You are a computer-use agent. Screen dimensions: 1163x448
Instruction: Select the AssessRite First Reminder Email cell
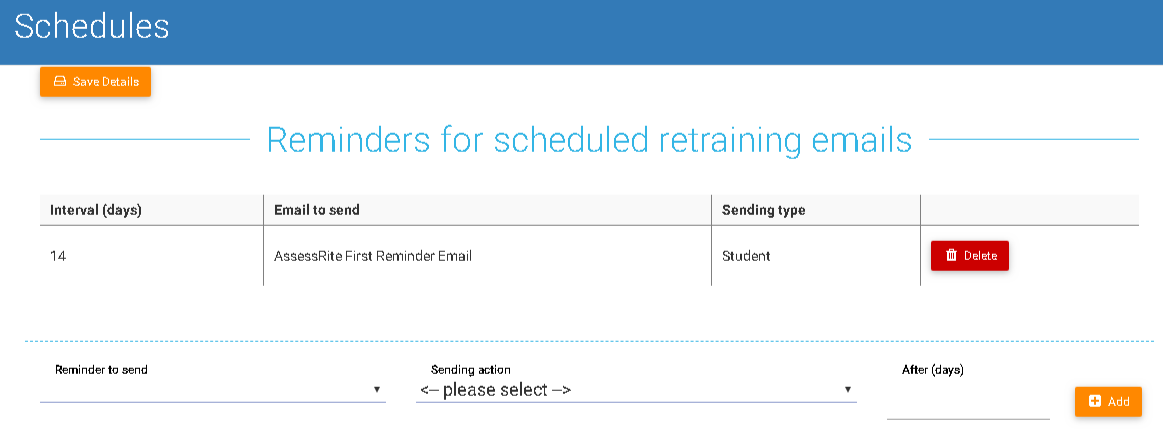coord(373,256)
